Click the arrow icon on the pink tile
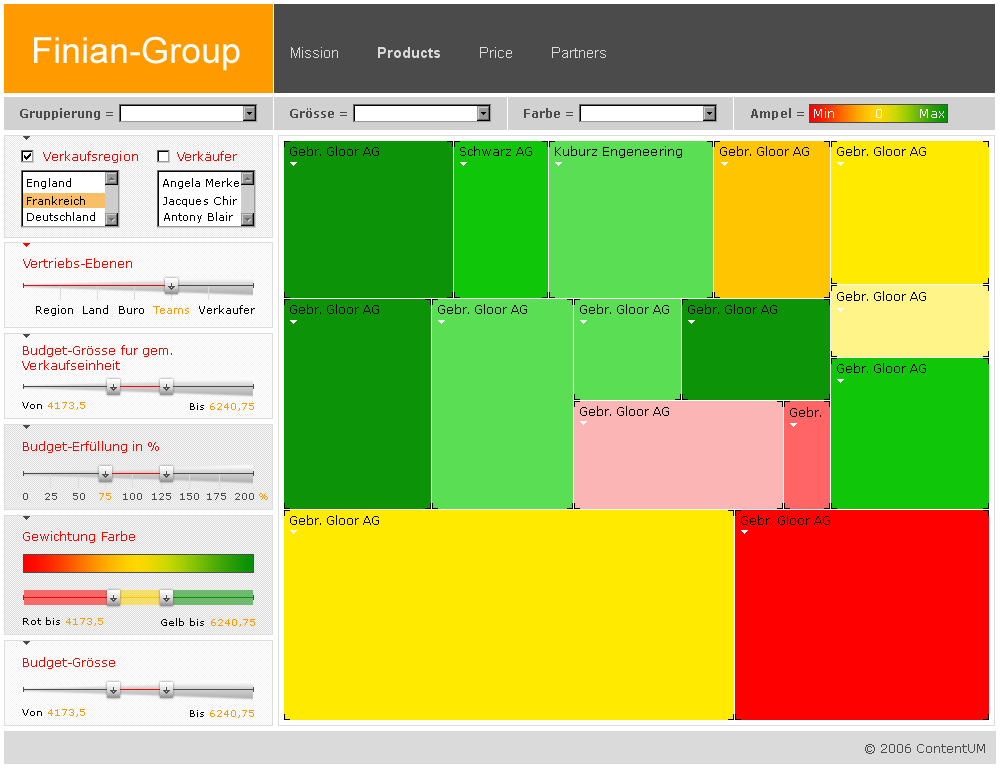Image resolution: width=1000 pixels, height=768 pixels. 583,424
